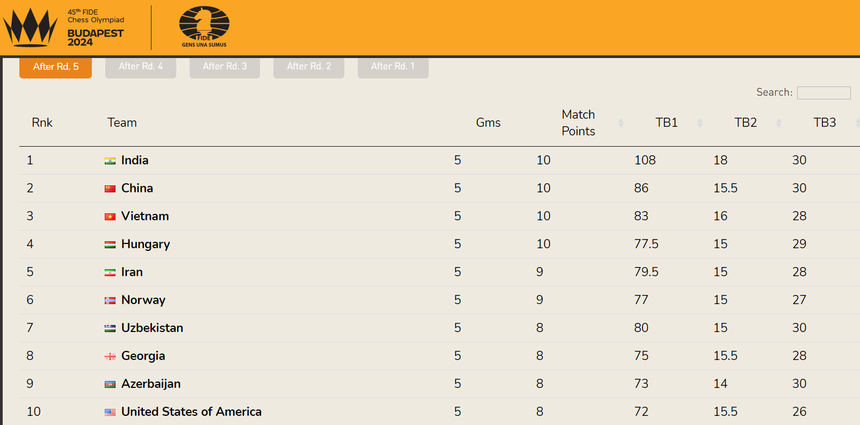The width and height of the screenshot is (860, 425).
Task: Click the Azerbaijan team name
Action: point(149,384)
